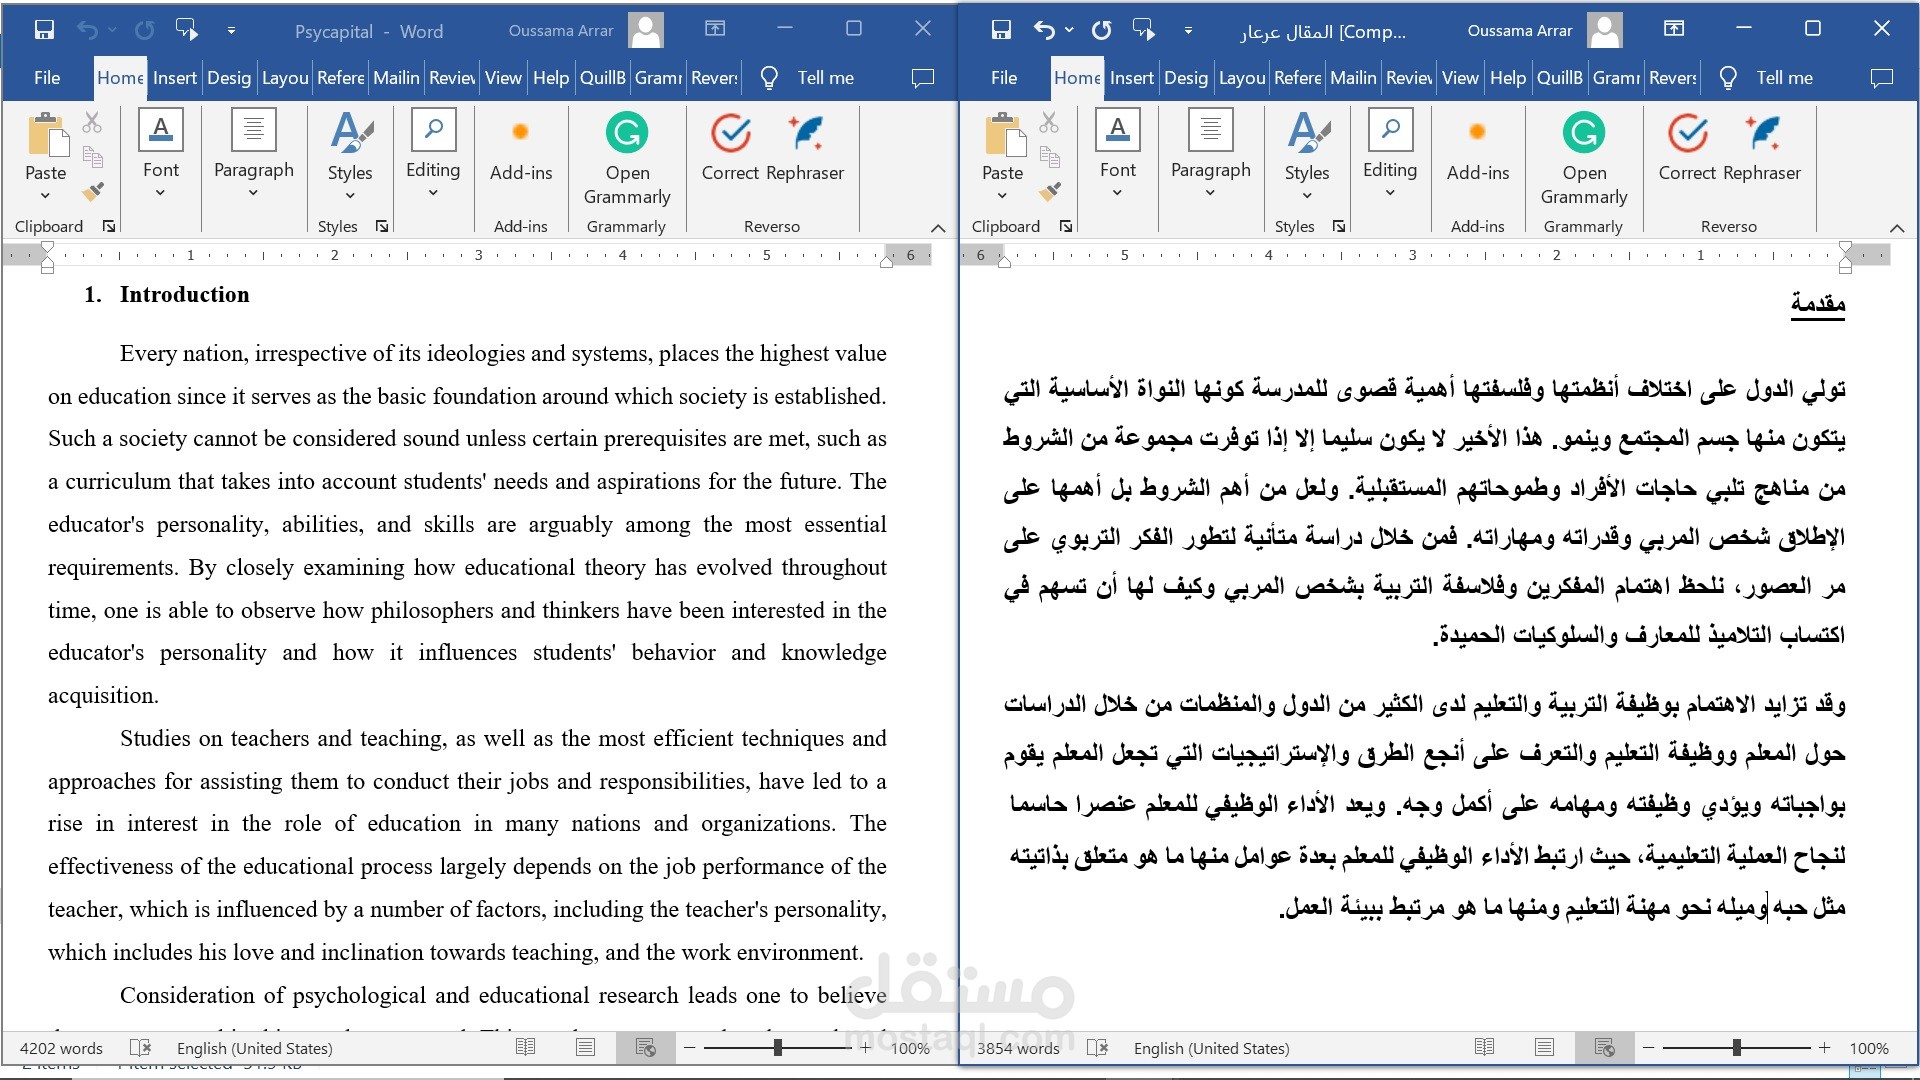Click Introduction heading in left document
Viewport: 1920px width, 1080px height.
point(185,294)
